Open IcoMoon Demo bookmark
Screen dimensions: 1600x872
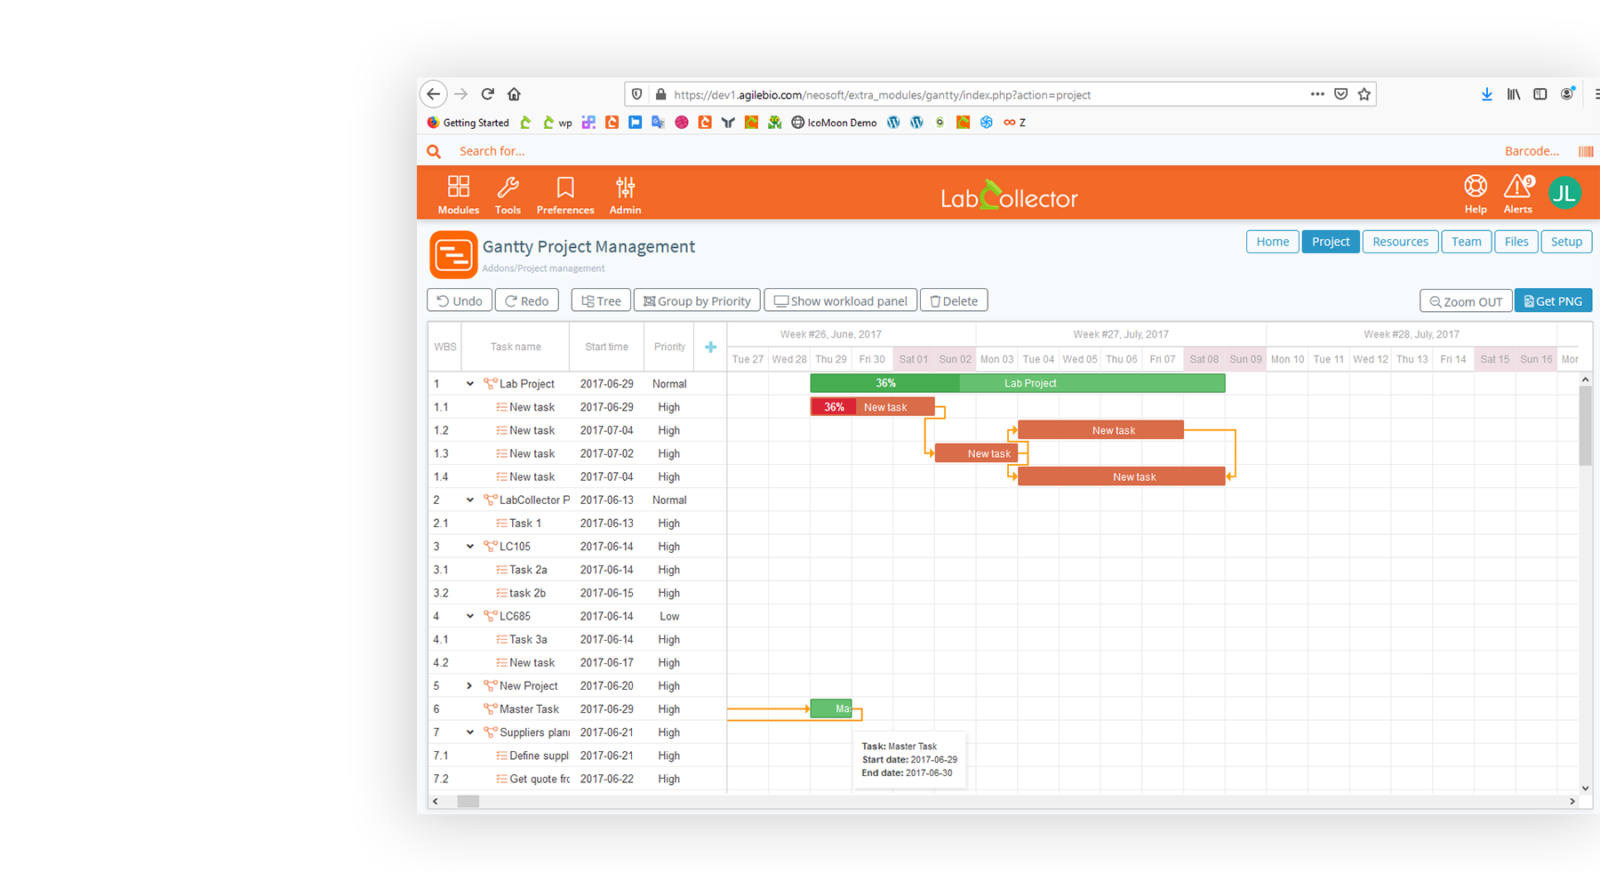tap(834, 123)
